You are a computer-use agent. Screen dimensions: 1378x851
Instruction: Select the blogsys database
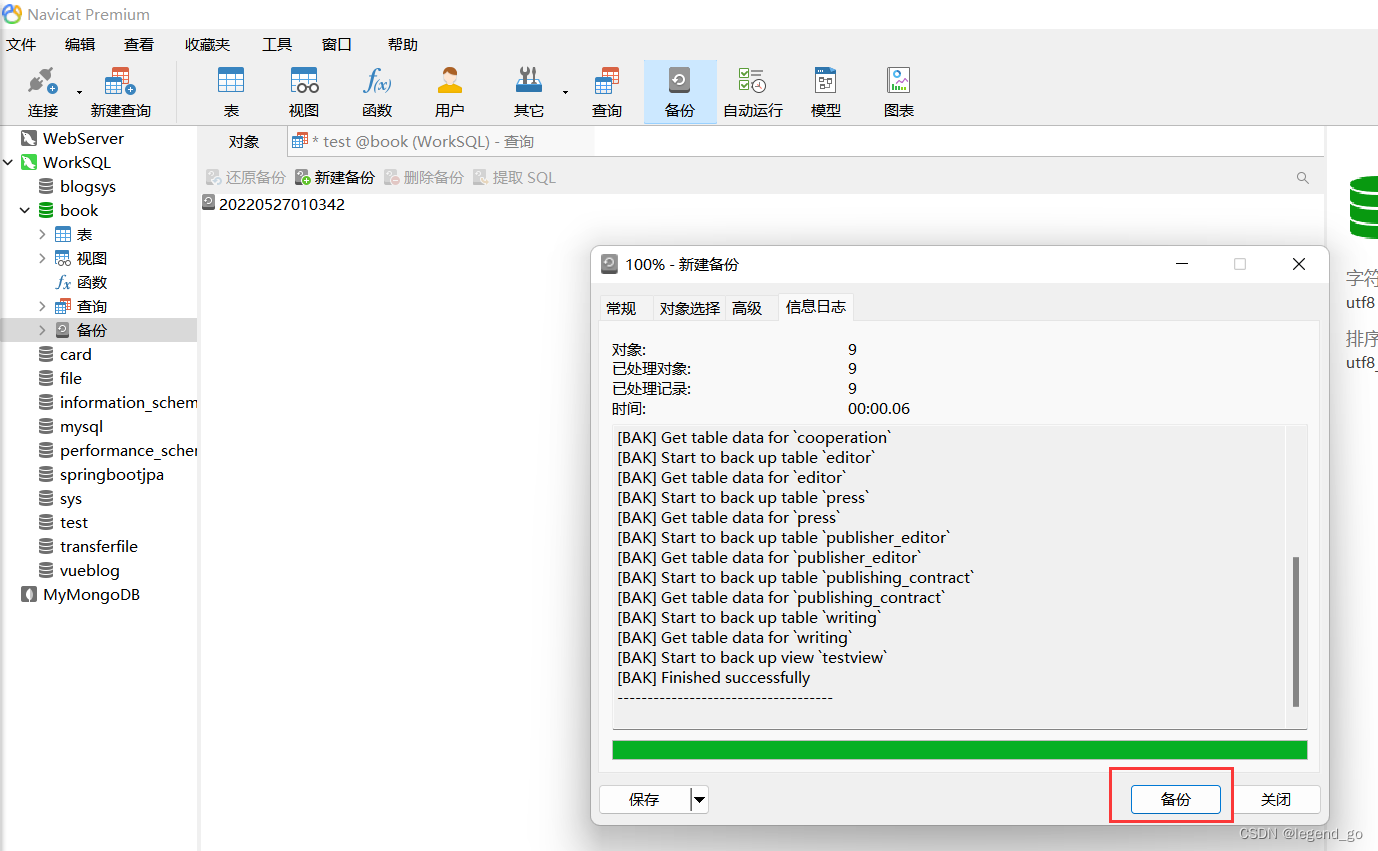pos(87,186)
